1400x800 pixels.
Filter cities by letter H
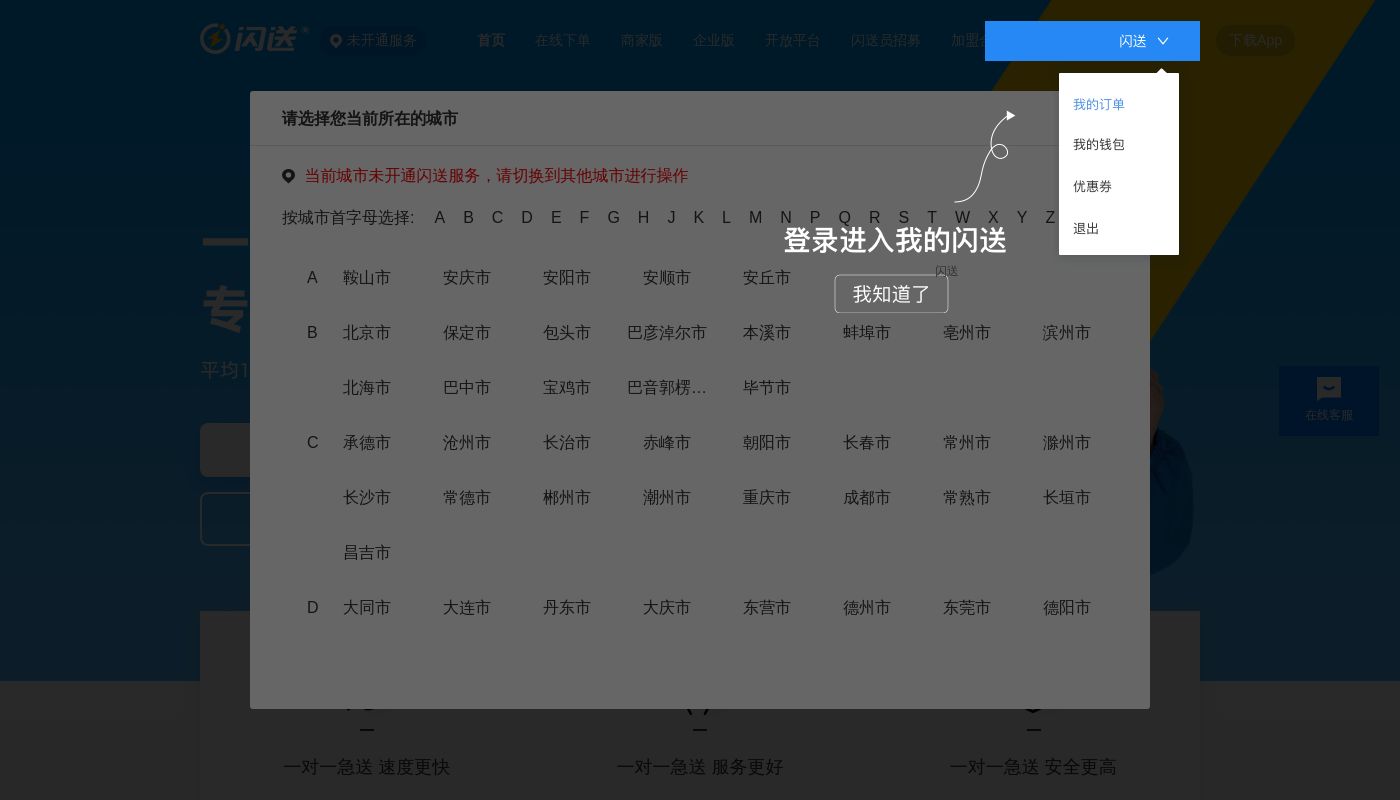[x=643, y=217]
